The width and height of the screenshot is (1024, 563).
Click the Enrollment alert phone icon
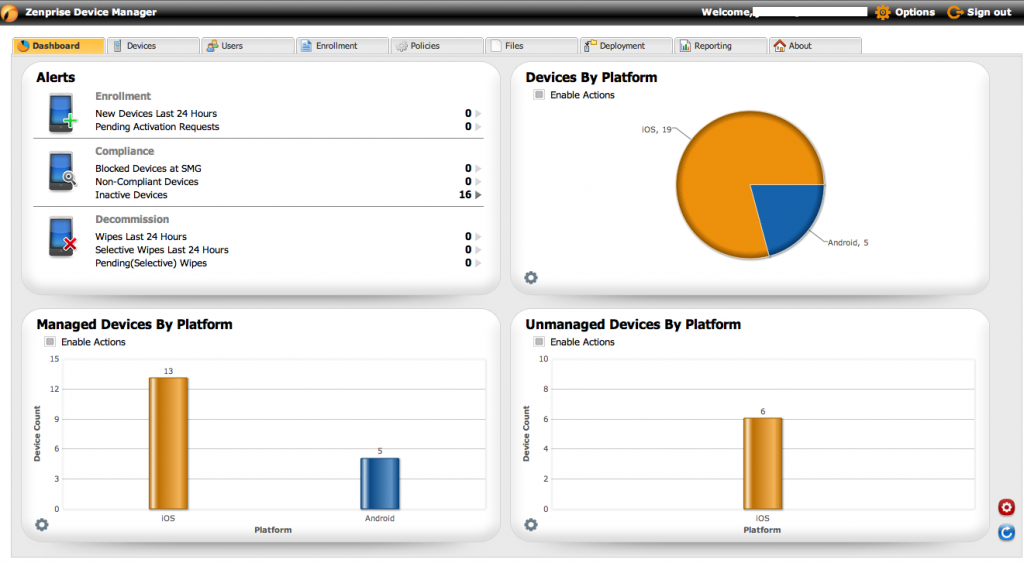click(62, 112)
